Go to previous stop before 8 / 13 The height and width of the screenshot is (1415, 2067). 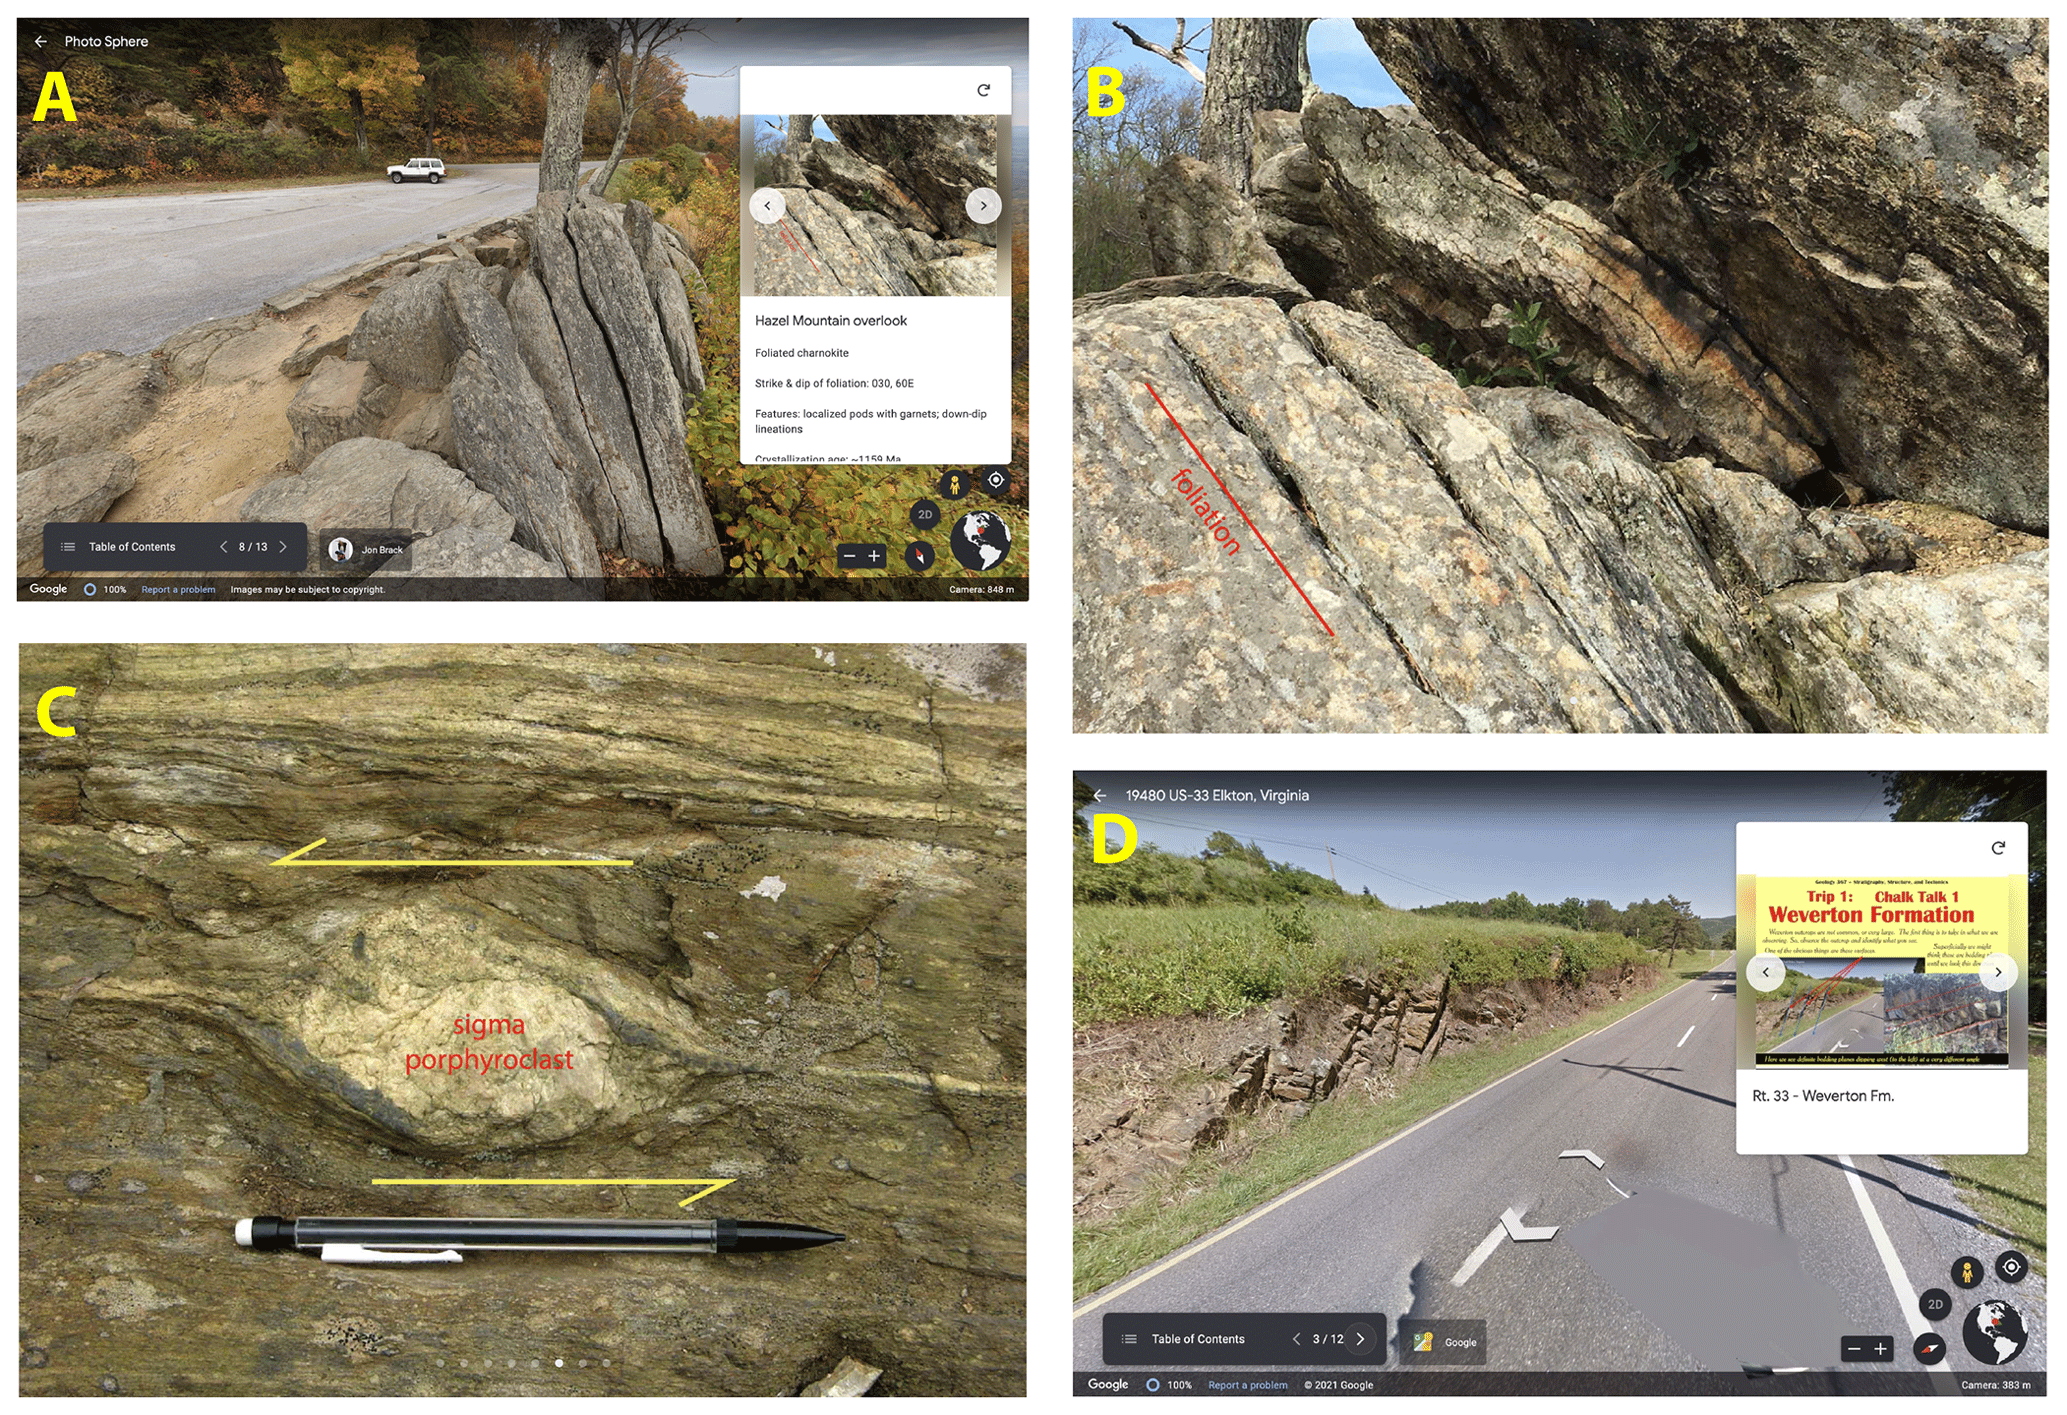pos(223,547)
